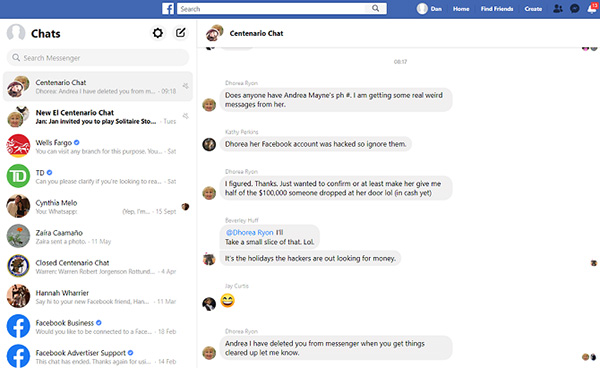
Task: Click Centenario Chat header group avatar
Action: [214, 33]
